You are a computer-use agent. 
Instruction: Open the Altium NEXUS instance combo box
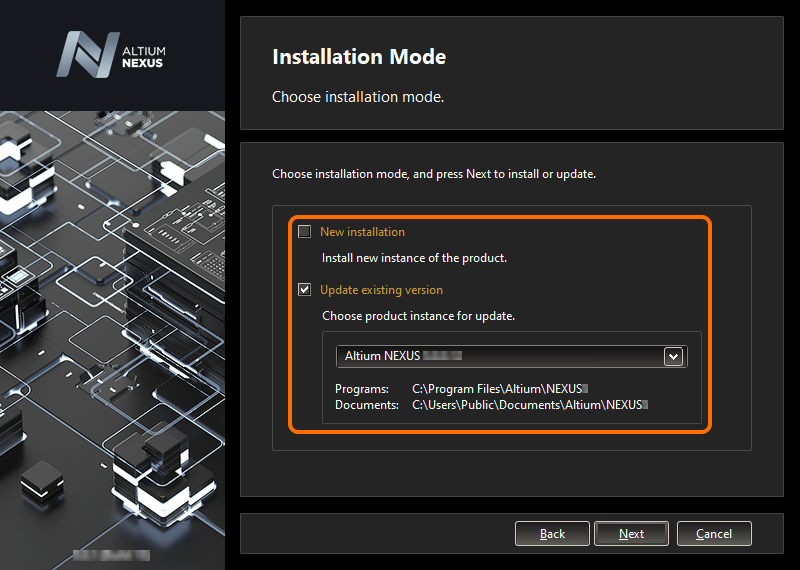click(500, 356)
